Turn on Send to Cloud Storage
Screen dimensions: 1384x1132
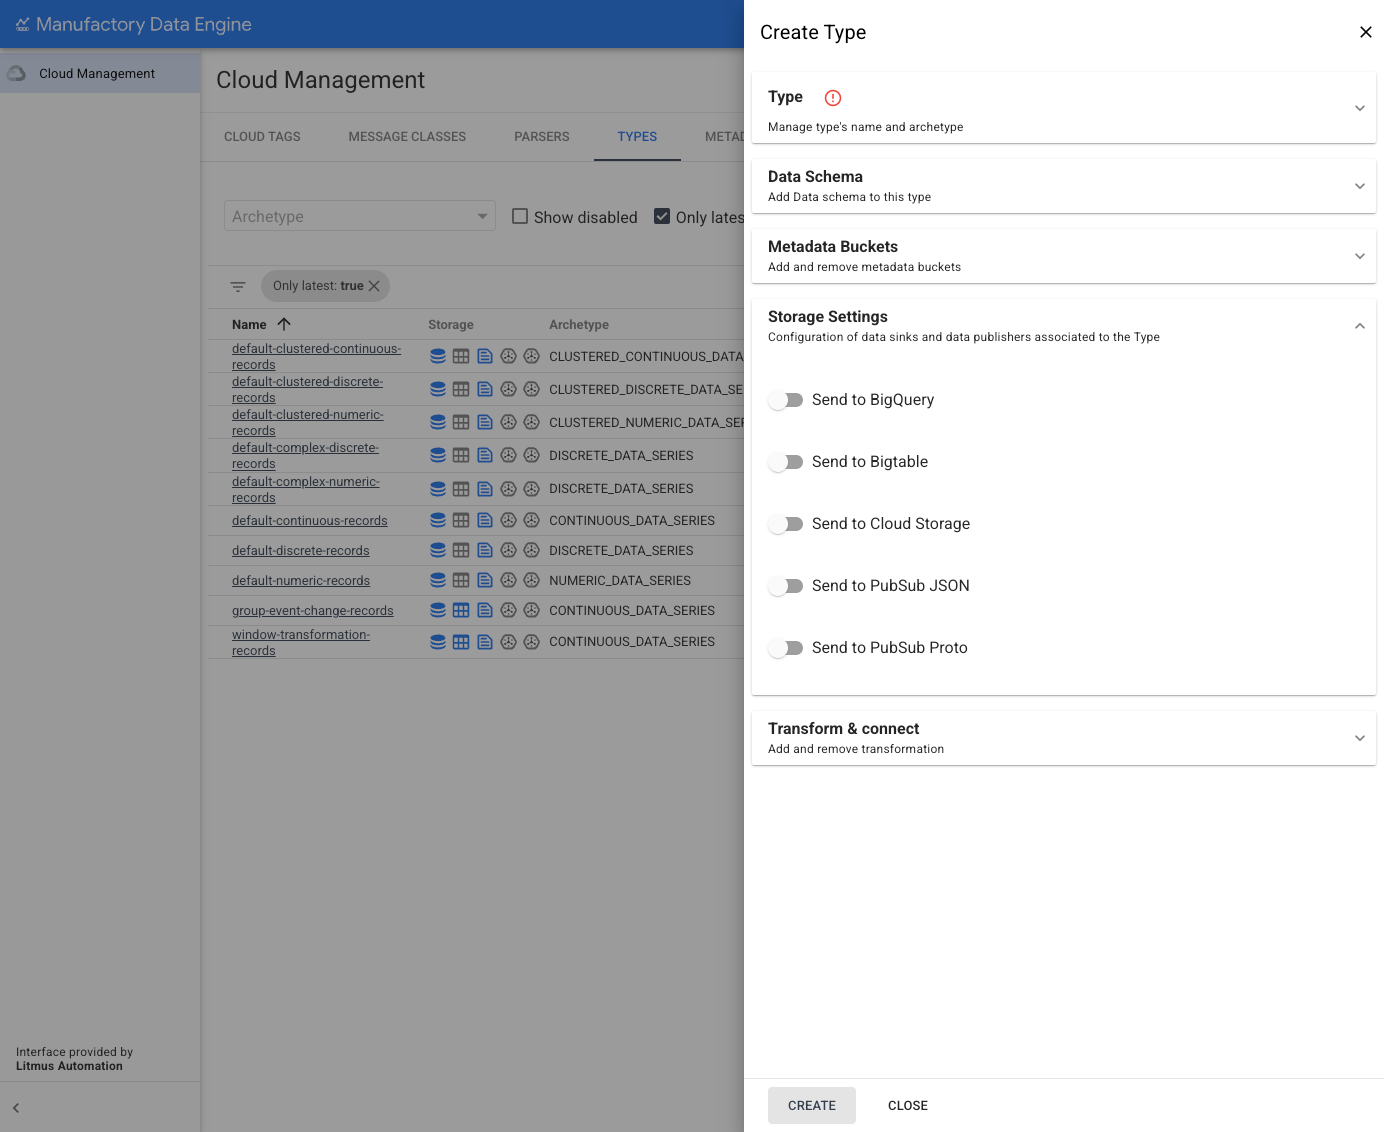click(786, 524)
